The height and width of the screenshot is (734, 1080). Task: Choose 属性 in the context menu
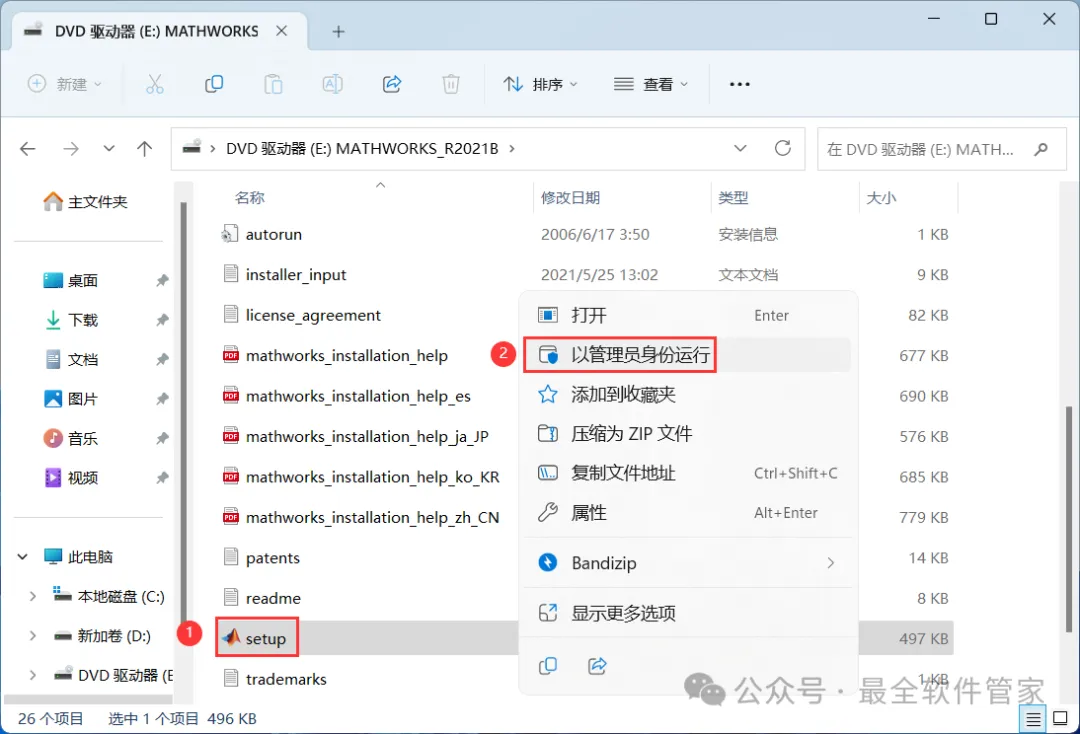pos(687,512)
